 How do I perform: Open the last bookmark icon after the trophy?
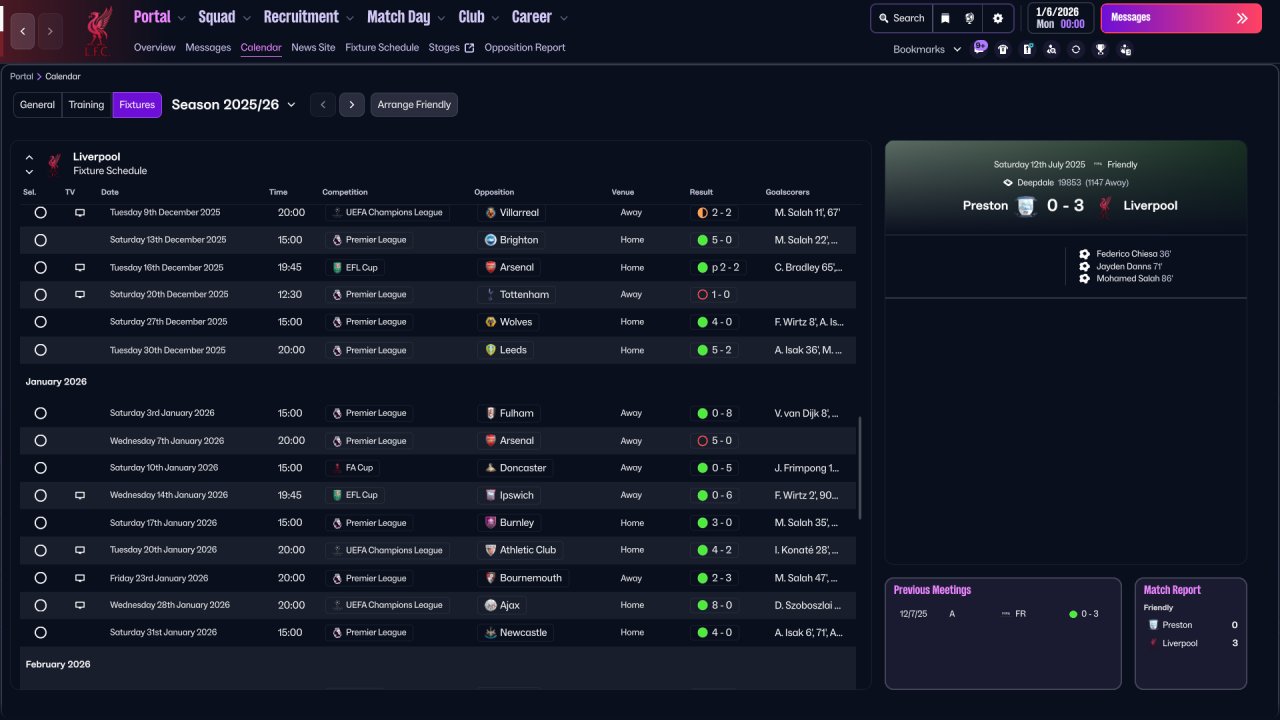1125,49
